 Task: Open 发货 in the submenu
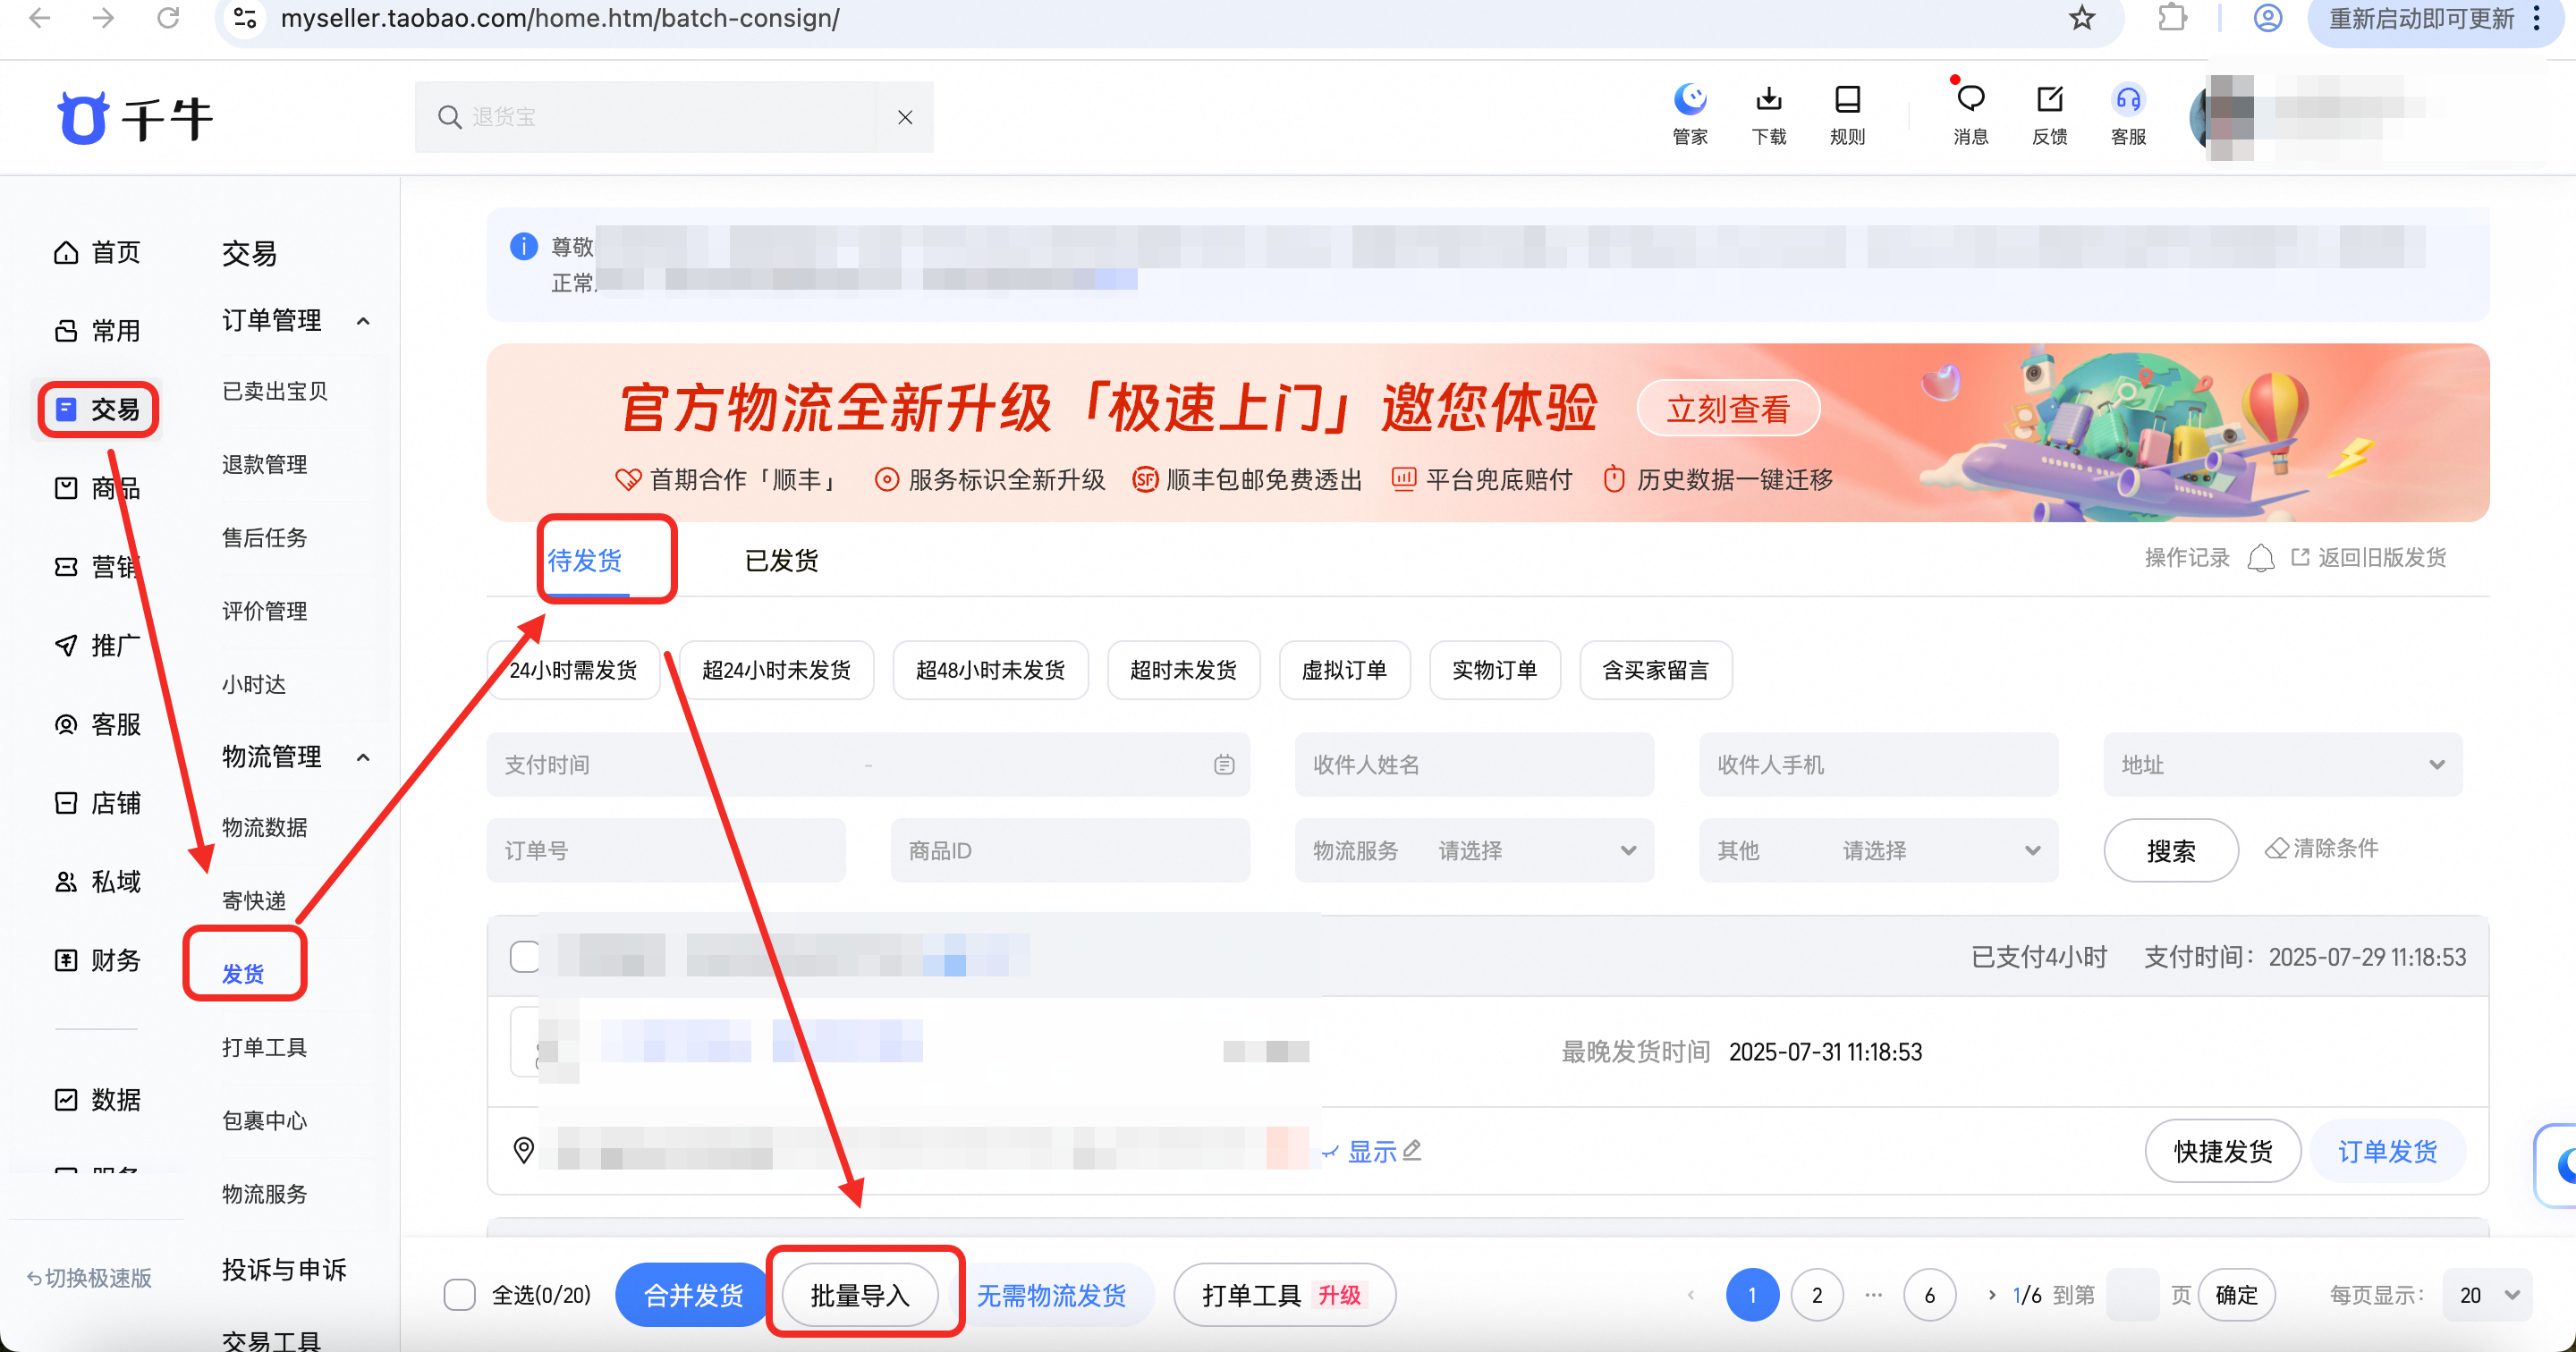click(243, 973)
